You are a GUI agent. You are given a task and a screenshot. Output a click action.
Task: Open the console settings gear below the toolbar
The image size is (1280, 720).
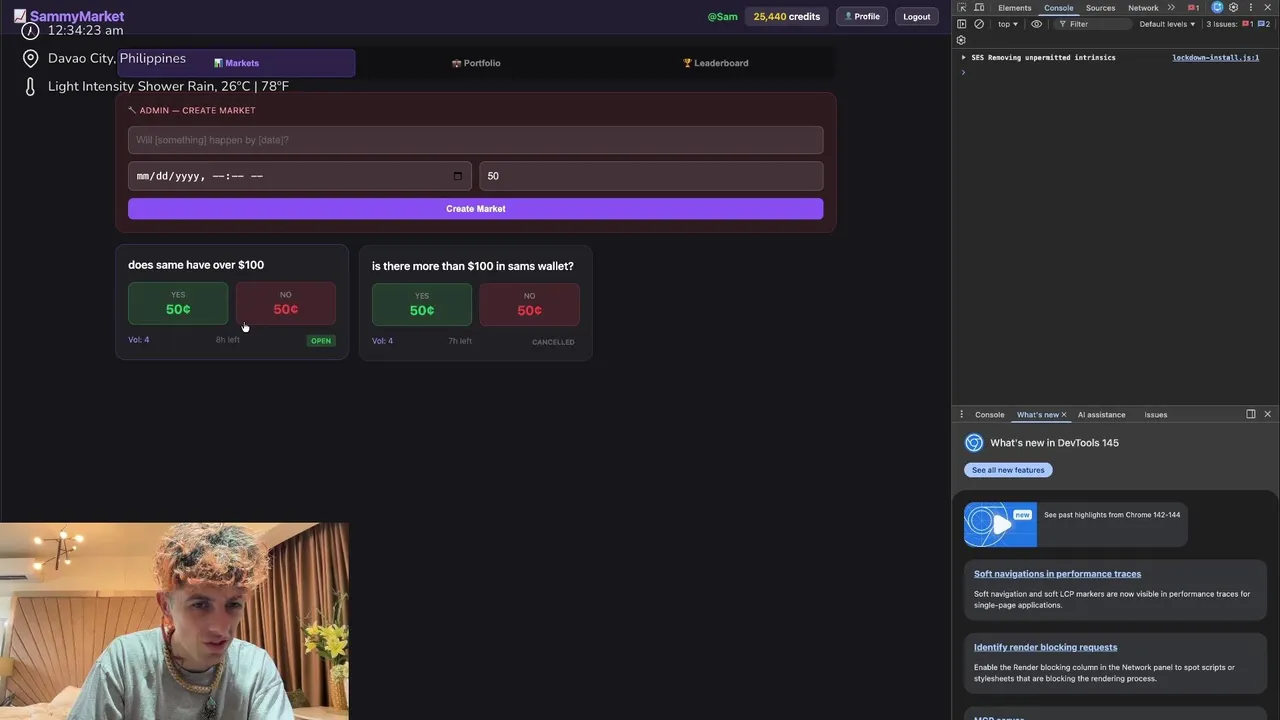coord(961,40)
